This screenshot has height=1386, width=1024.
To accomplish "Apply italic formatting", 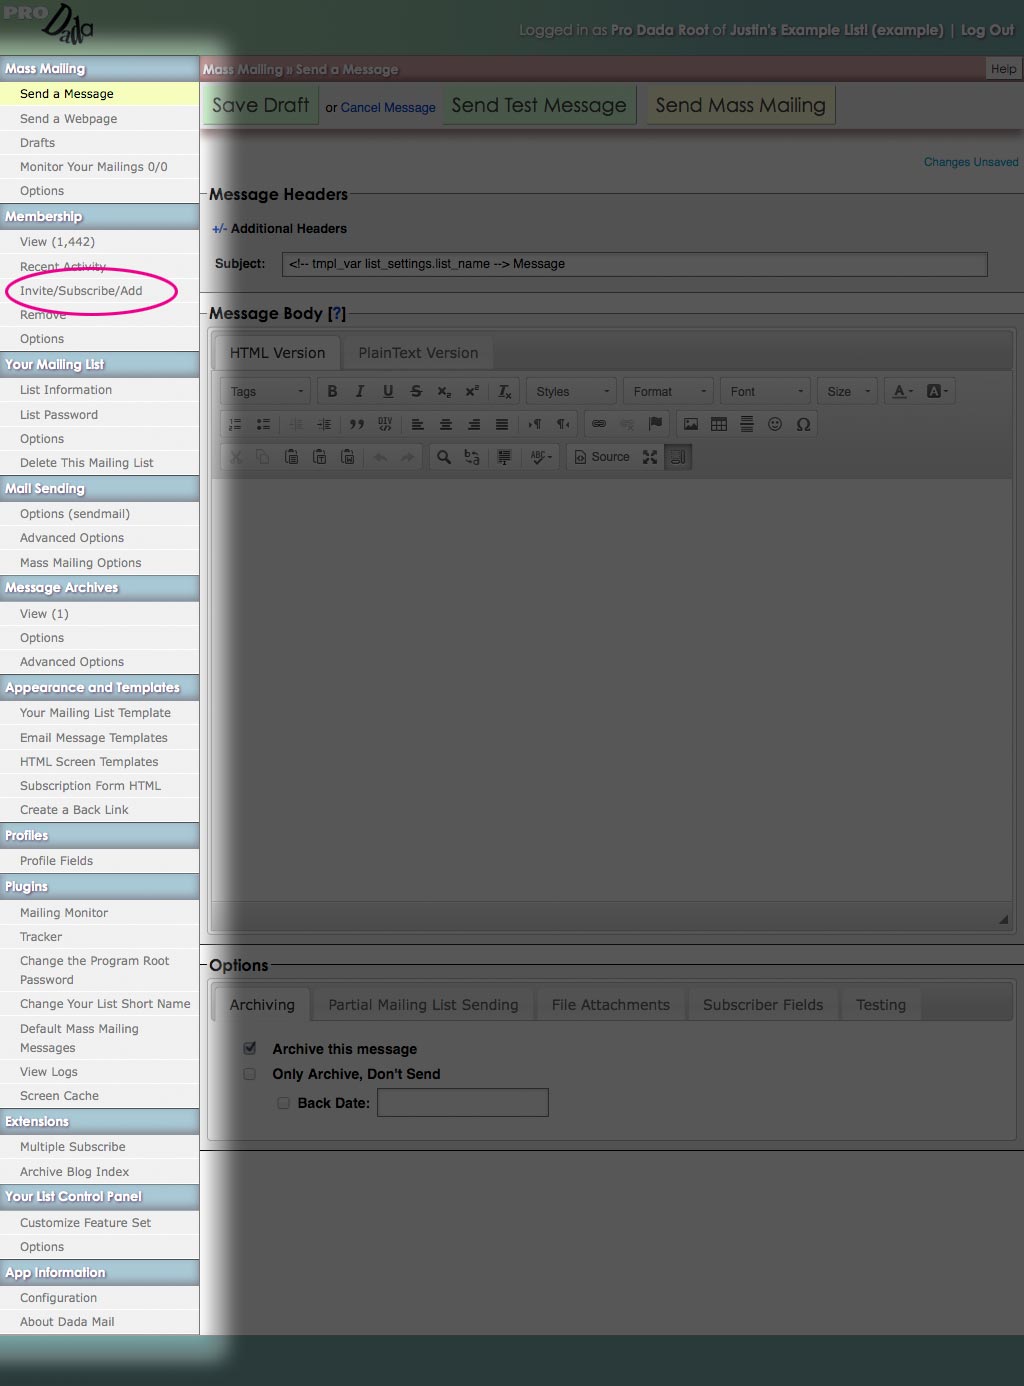I will click(x=360, y=392).
